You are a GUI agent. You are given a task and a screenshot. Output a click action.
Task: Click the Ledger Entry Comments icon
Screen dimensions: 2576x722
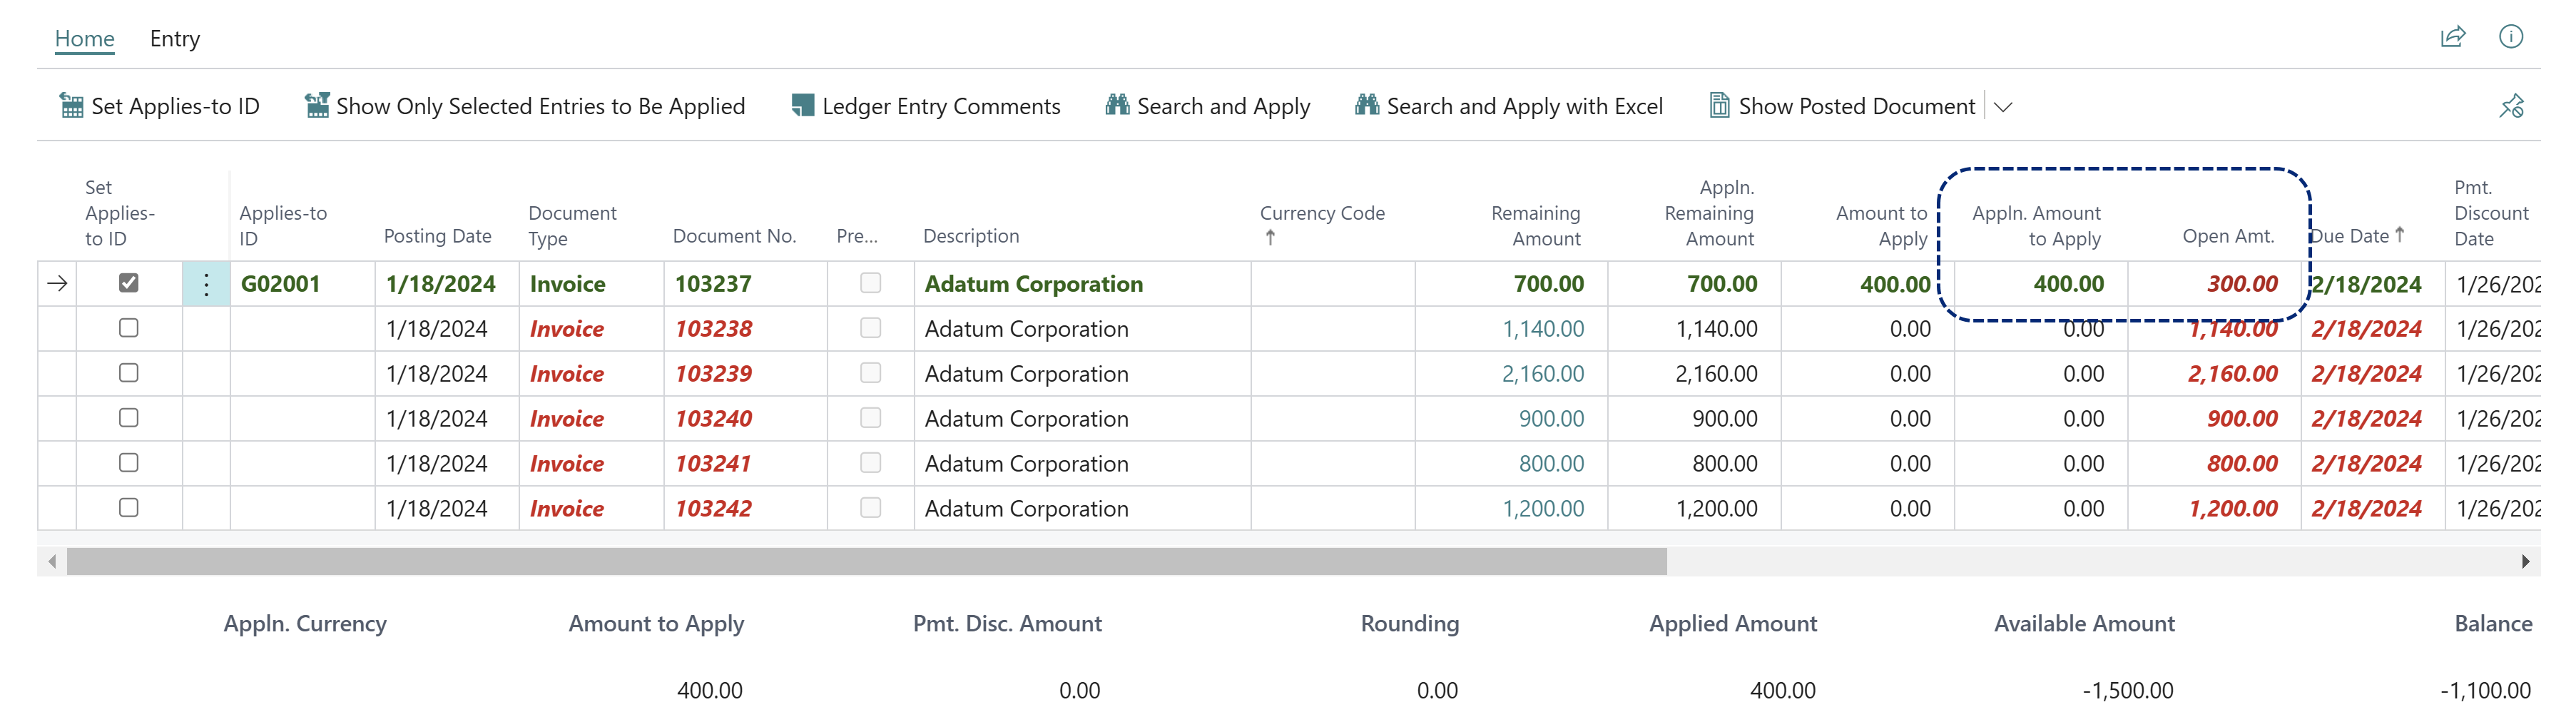802,105
